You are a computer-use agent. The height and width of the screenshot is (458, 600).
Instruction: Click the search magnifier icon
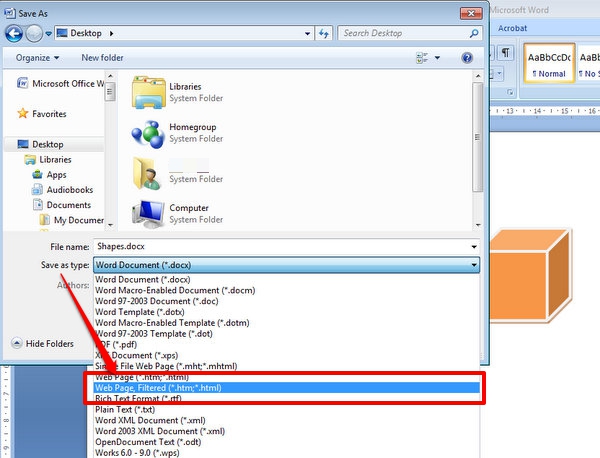pyautogui.click(x=474, y=34)
